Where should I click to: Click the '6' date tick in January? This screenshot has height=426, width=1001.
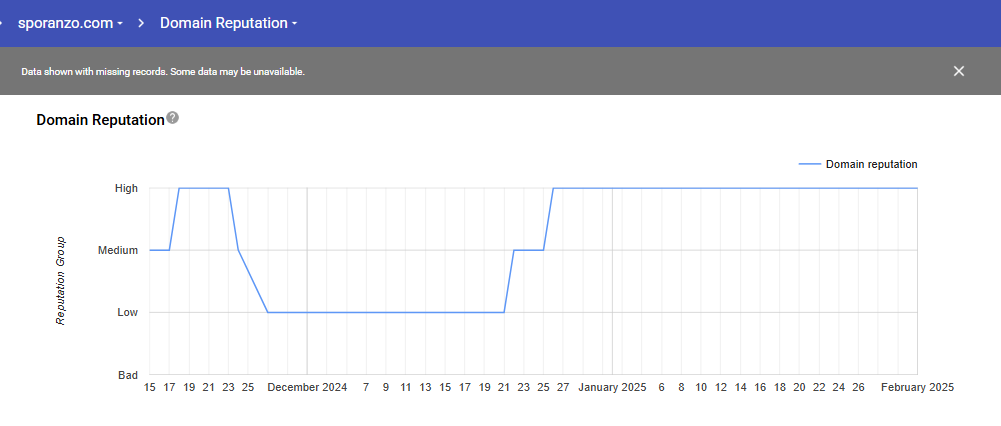click(661, 387)
